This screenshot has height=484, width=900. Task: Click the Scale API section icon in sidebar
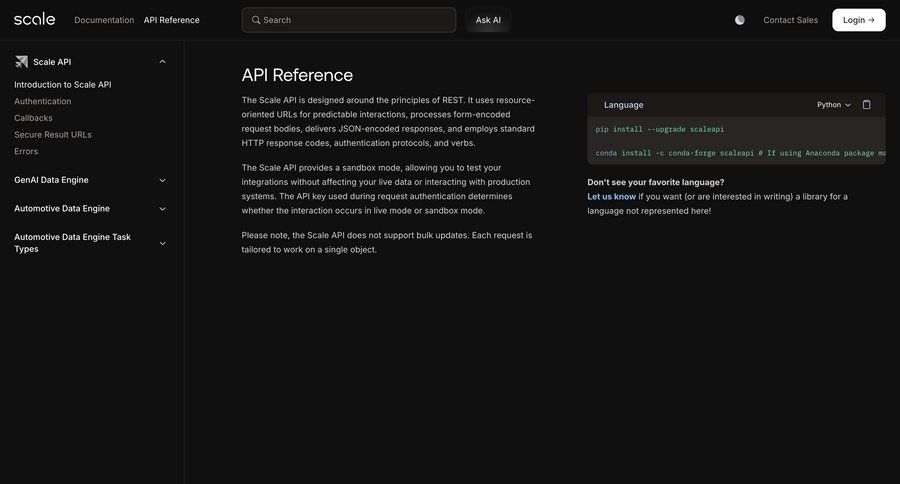click(x=21, y=62)
